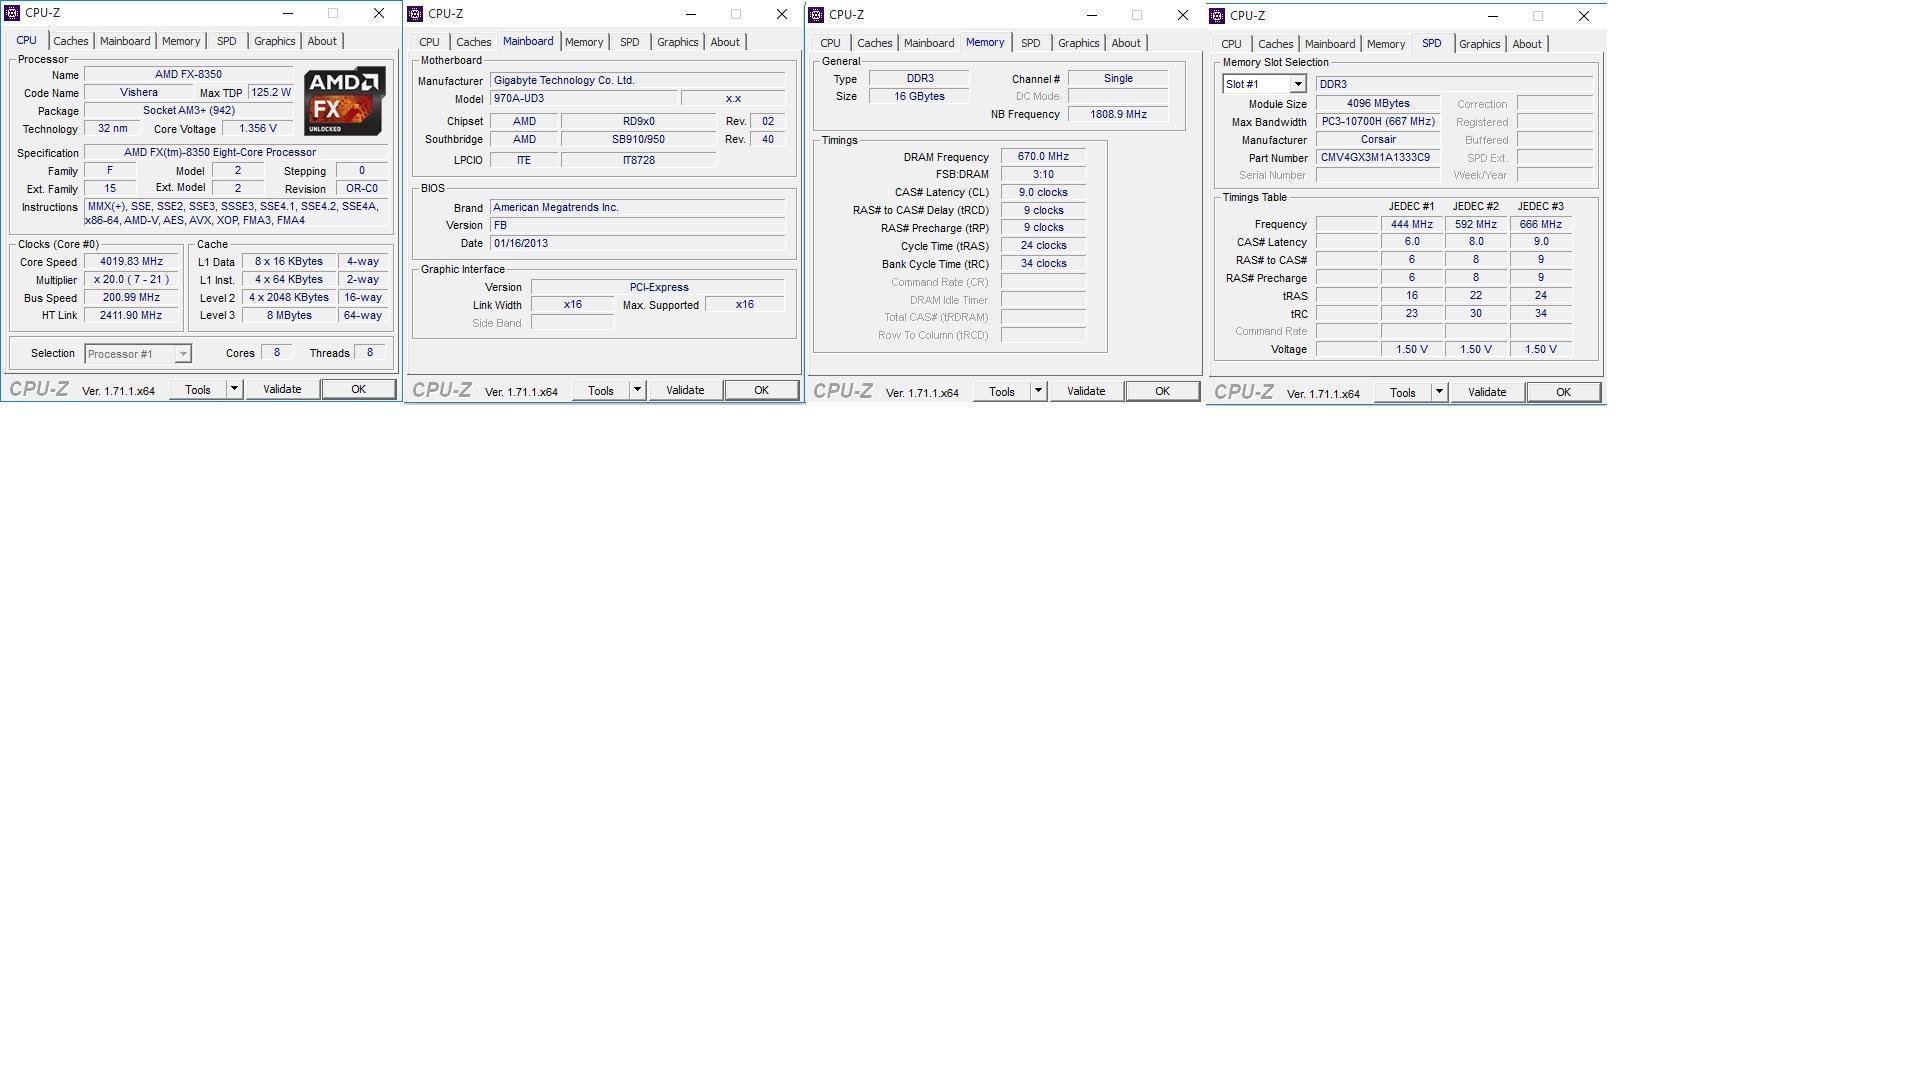Click OK in the SPD window

1563,392
